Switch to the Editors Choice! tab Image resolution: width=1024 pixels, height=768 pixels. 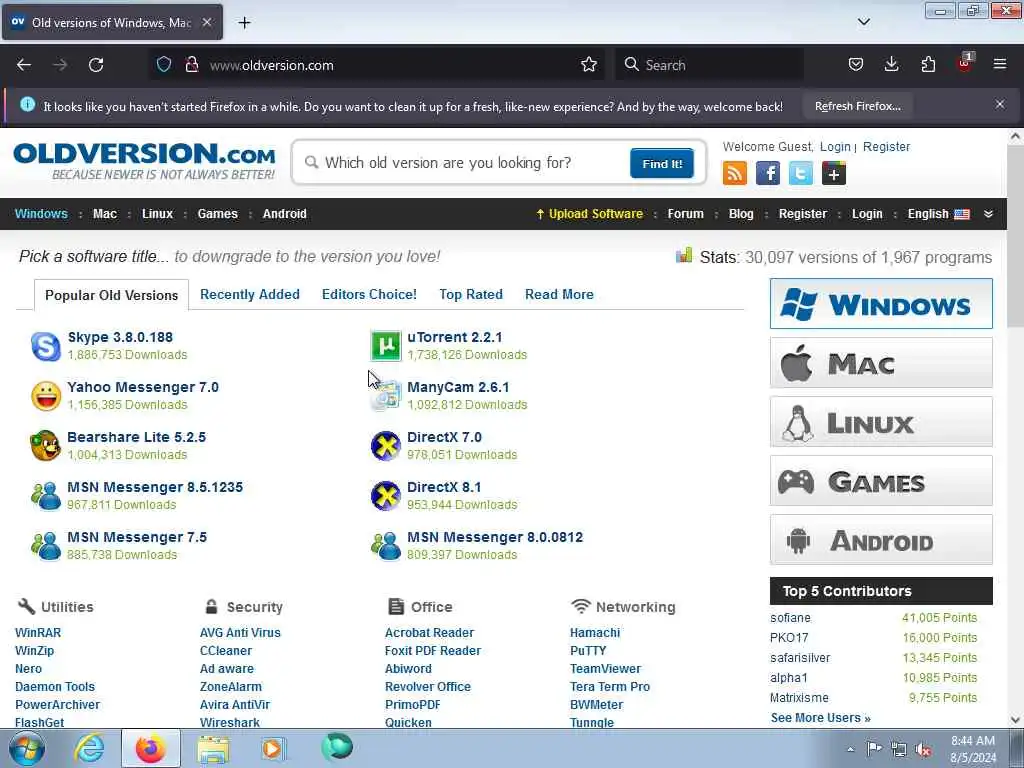tap(369, 295)
